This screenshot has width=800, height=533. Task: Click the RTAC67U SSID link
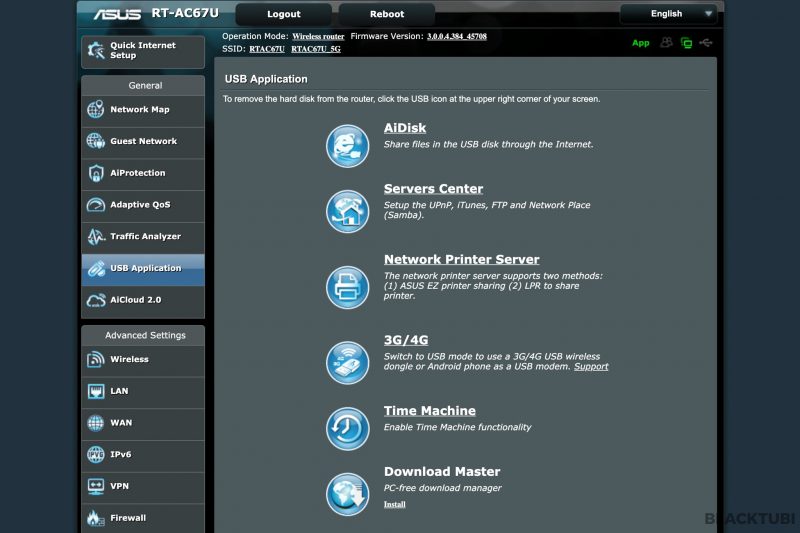(267, 49)
